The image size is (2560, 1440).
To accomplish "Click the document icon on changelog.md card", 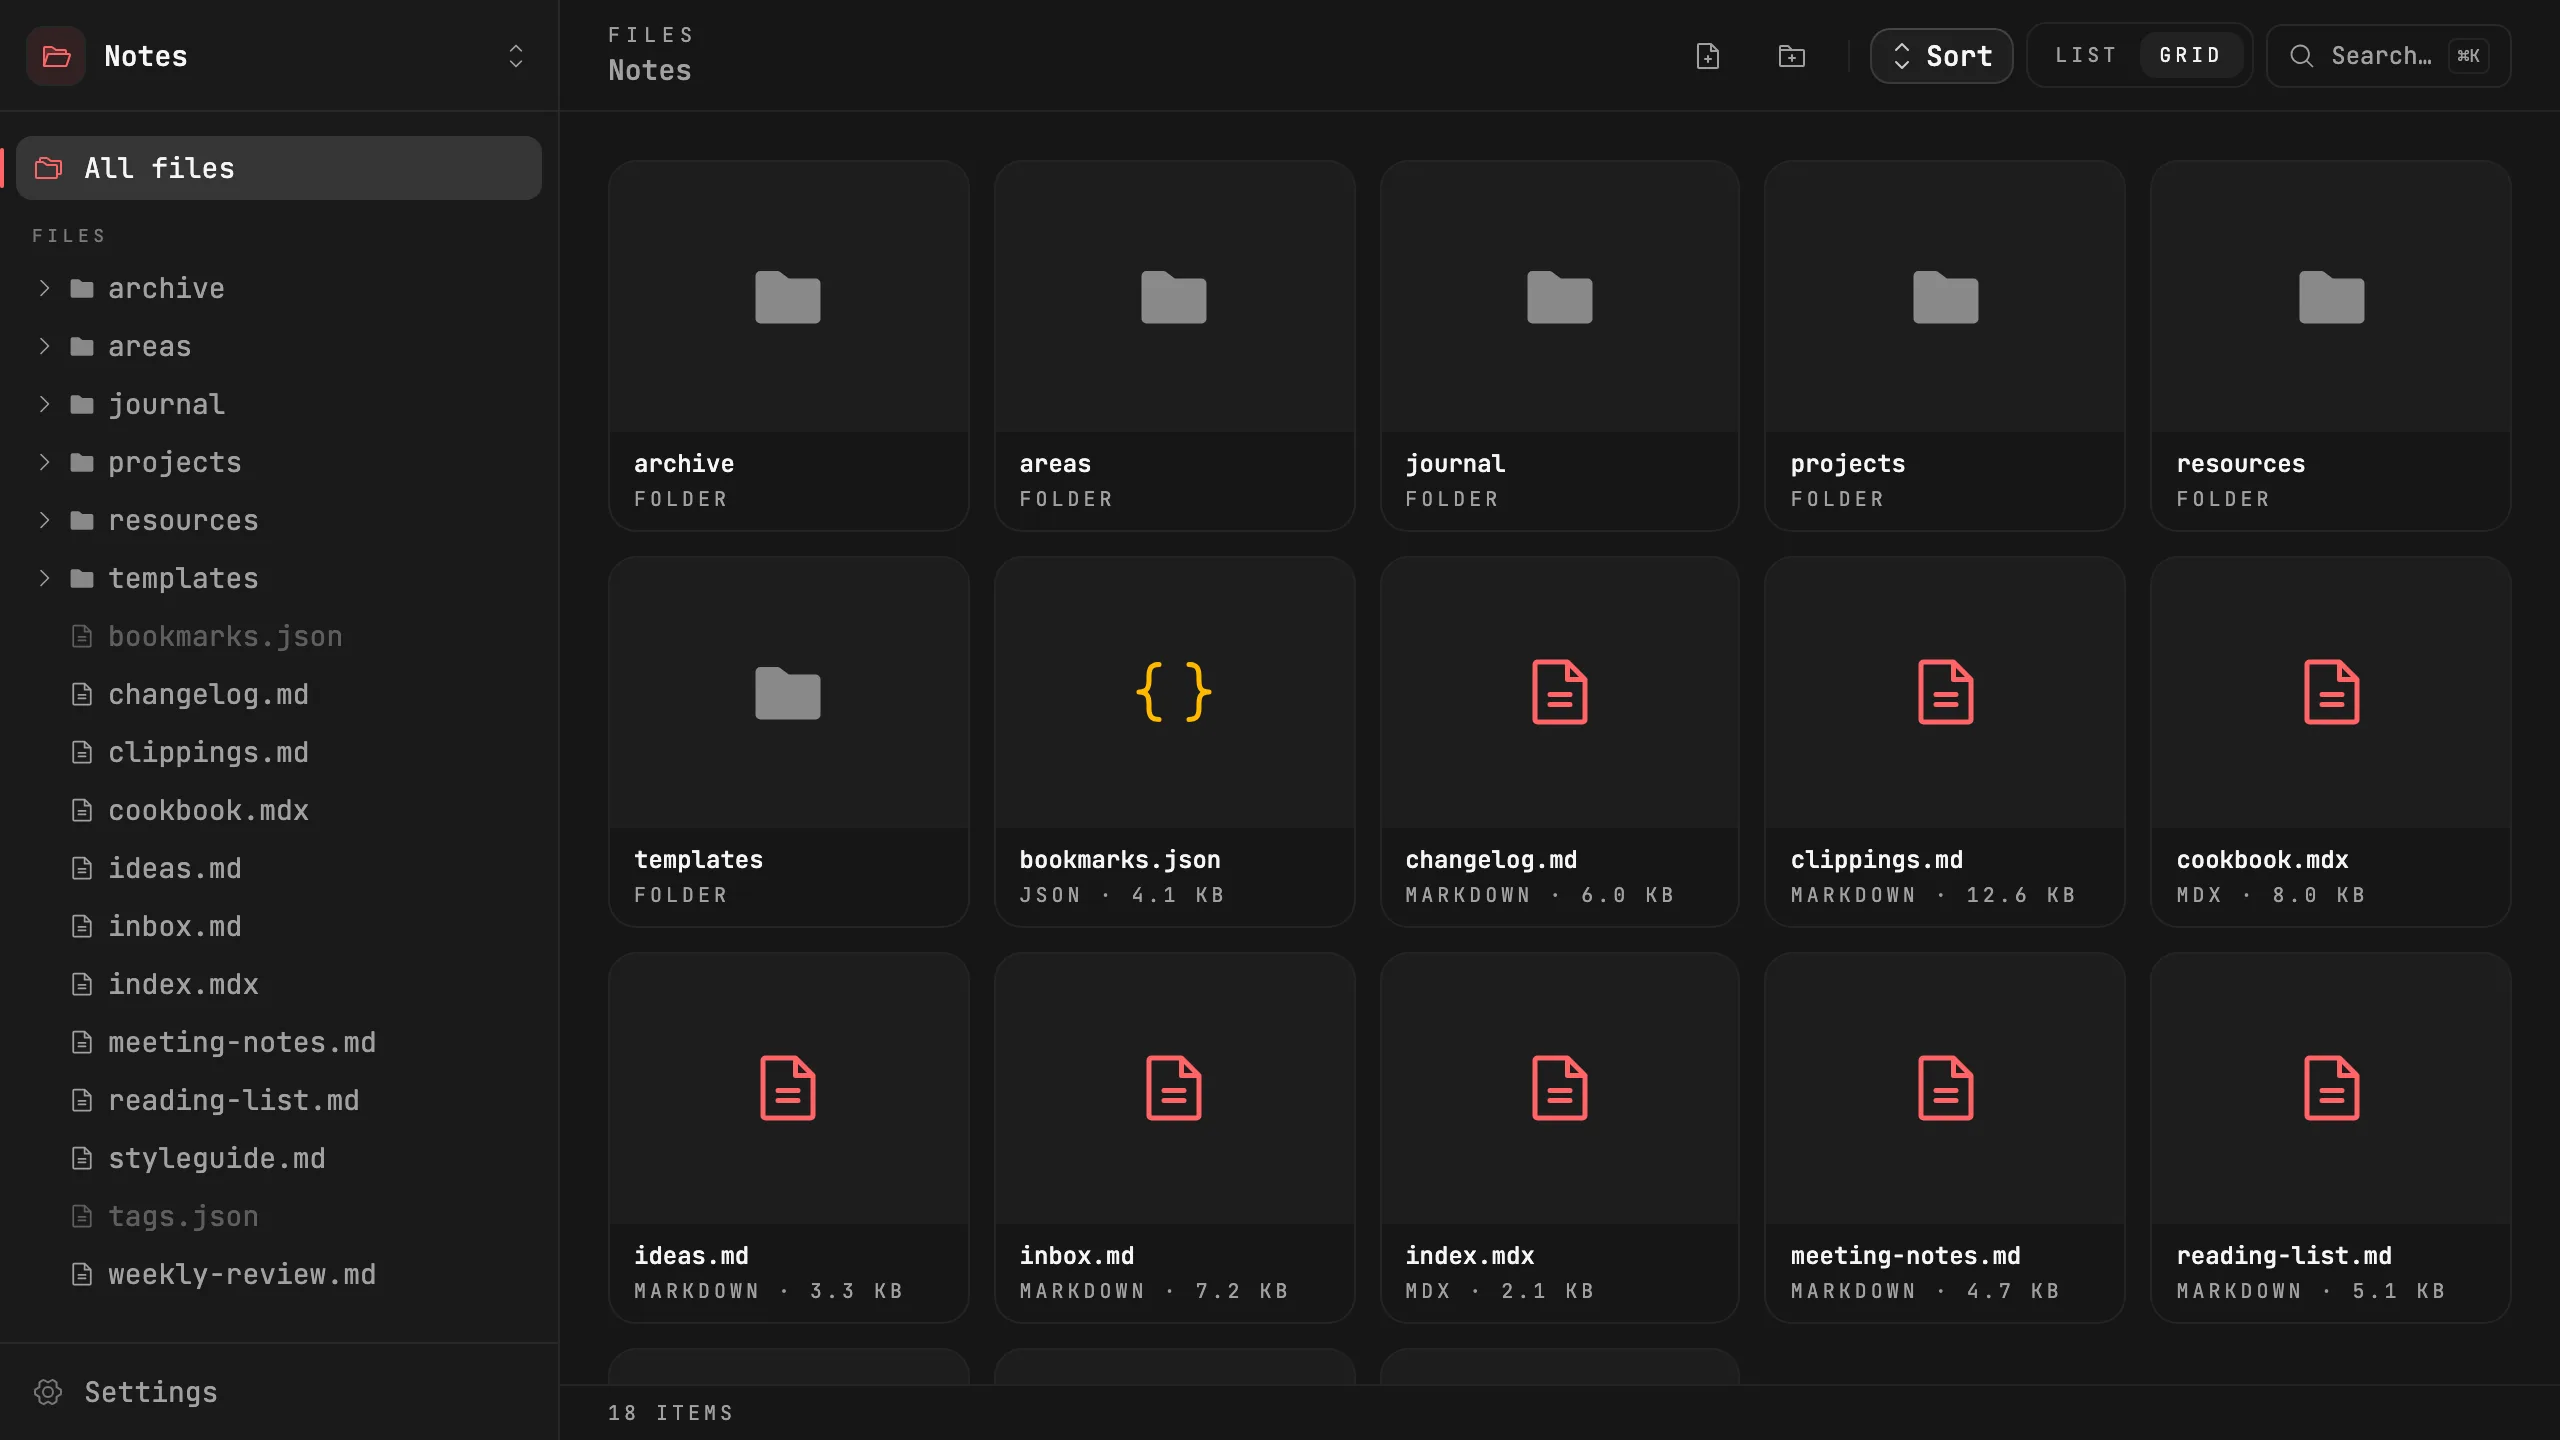I will 1560,692.
